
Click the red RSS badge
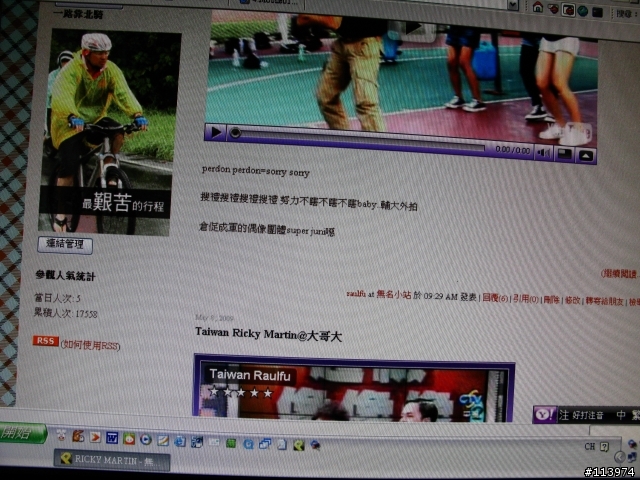tap(46, 341)
